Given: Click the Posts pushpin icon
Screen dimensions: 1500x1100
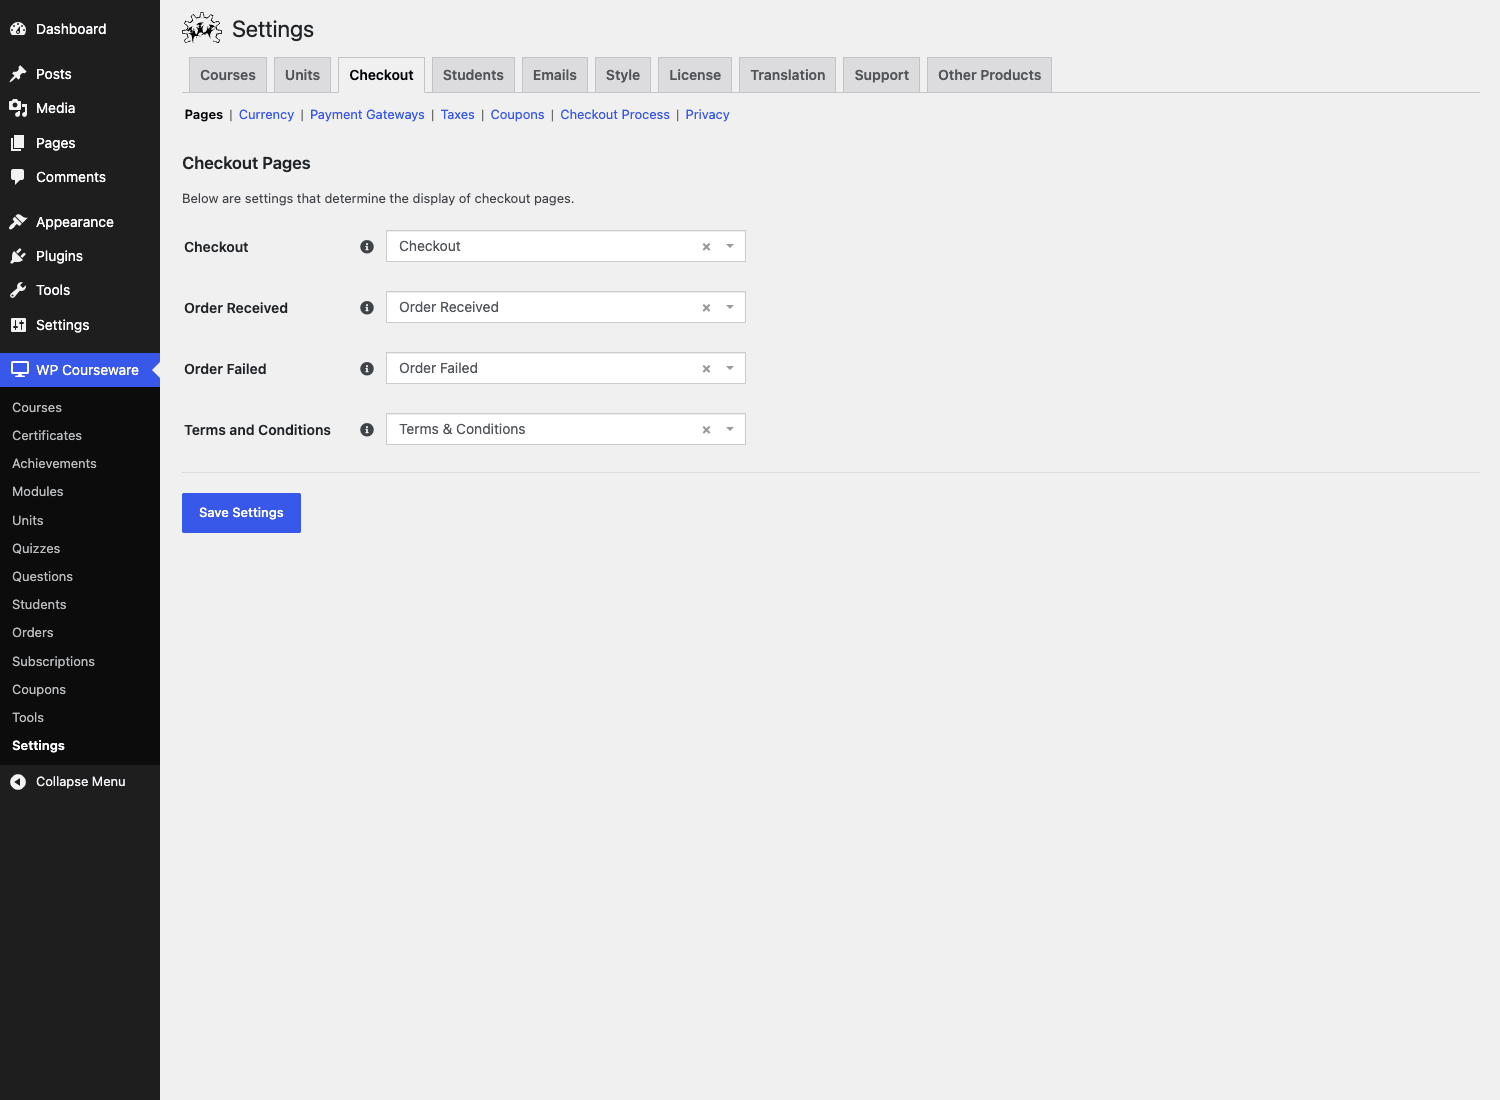Looking at the screenshot, I should pos(18,74).
